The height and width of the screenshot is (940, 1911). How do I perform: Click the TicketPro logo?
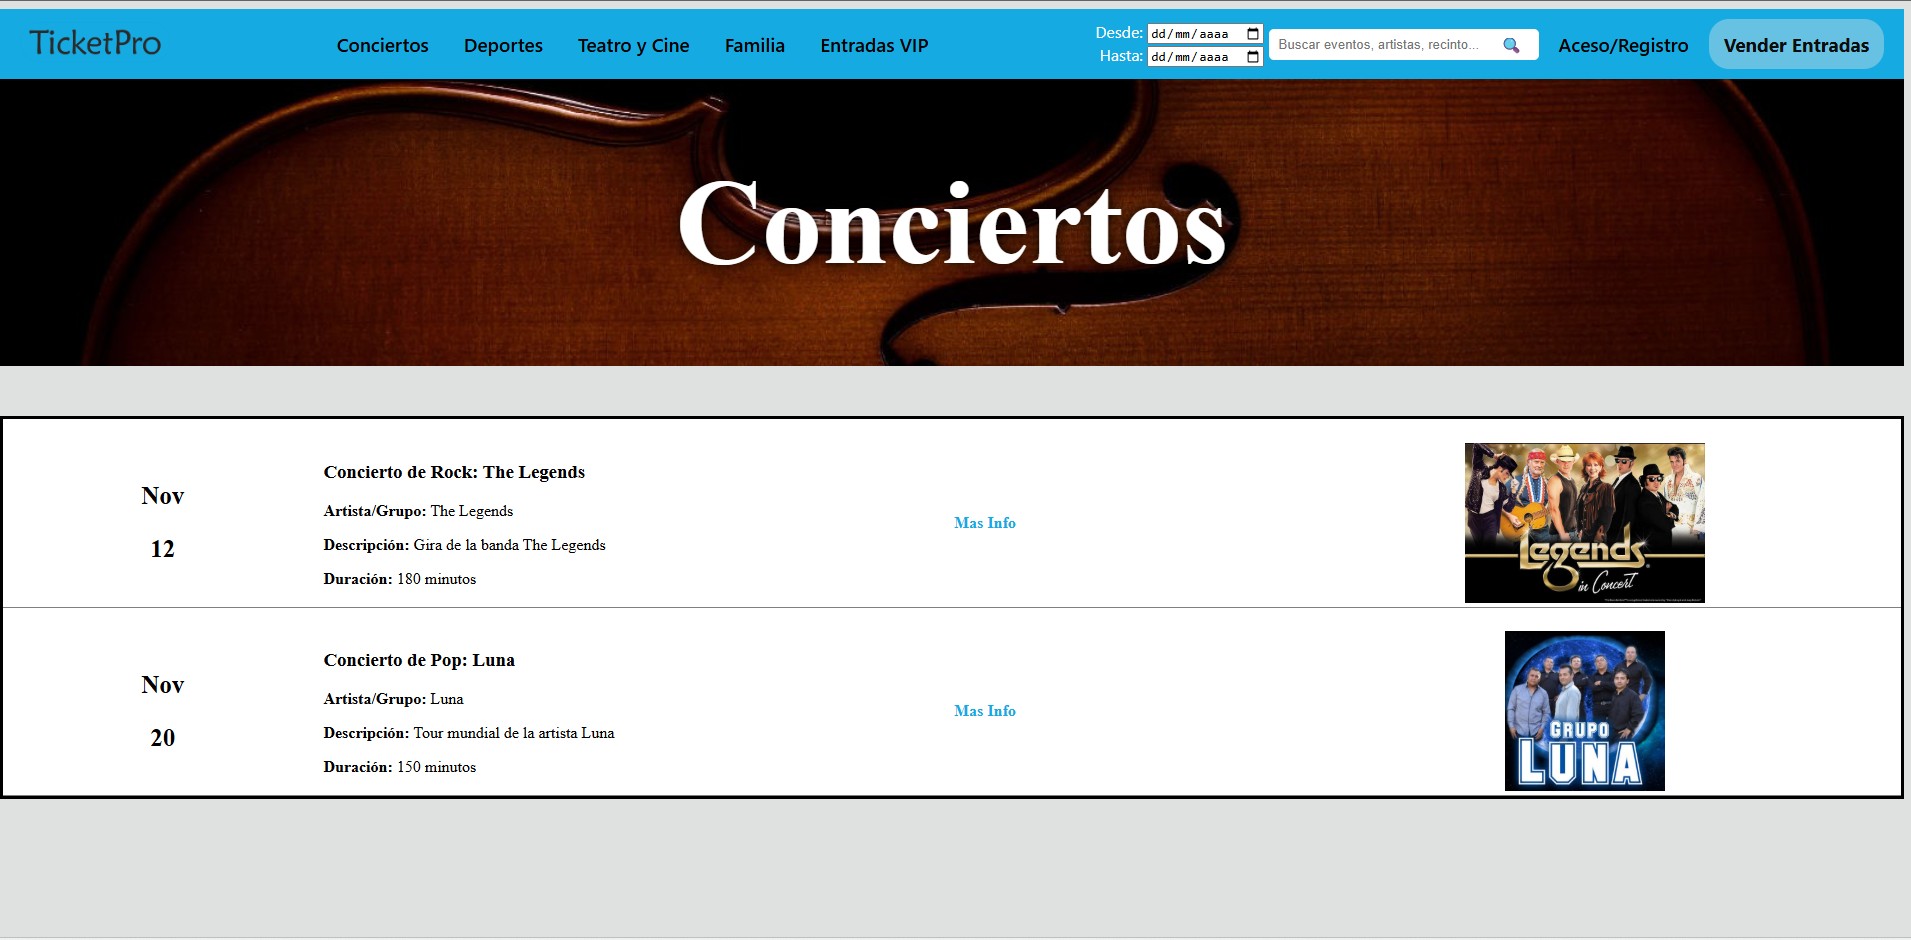click(95, 43)
